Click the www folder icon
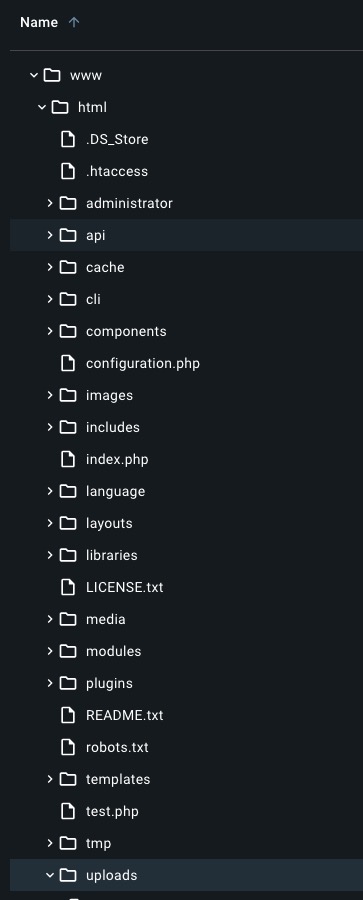Image resolution: width=363 pixels, height=900 pixels. (x=52, y=75)
